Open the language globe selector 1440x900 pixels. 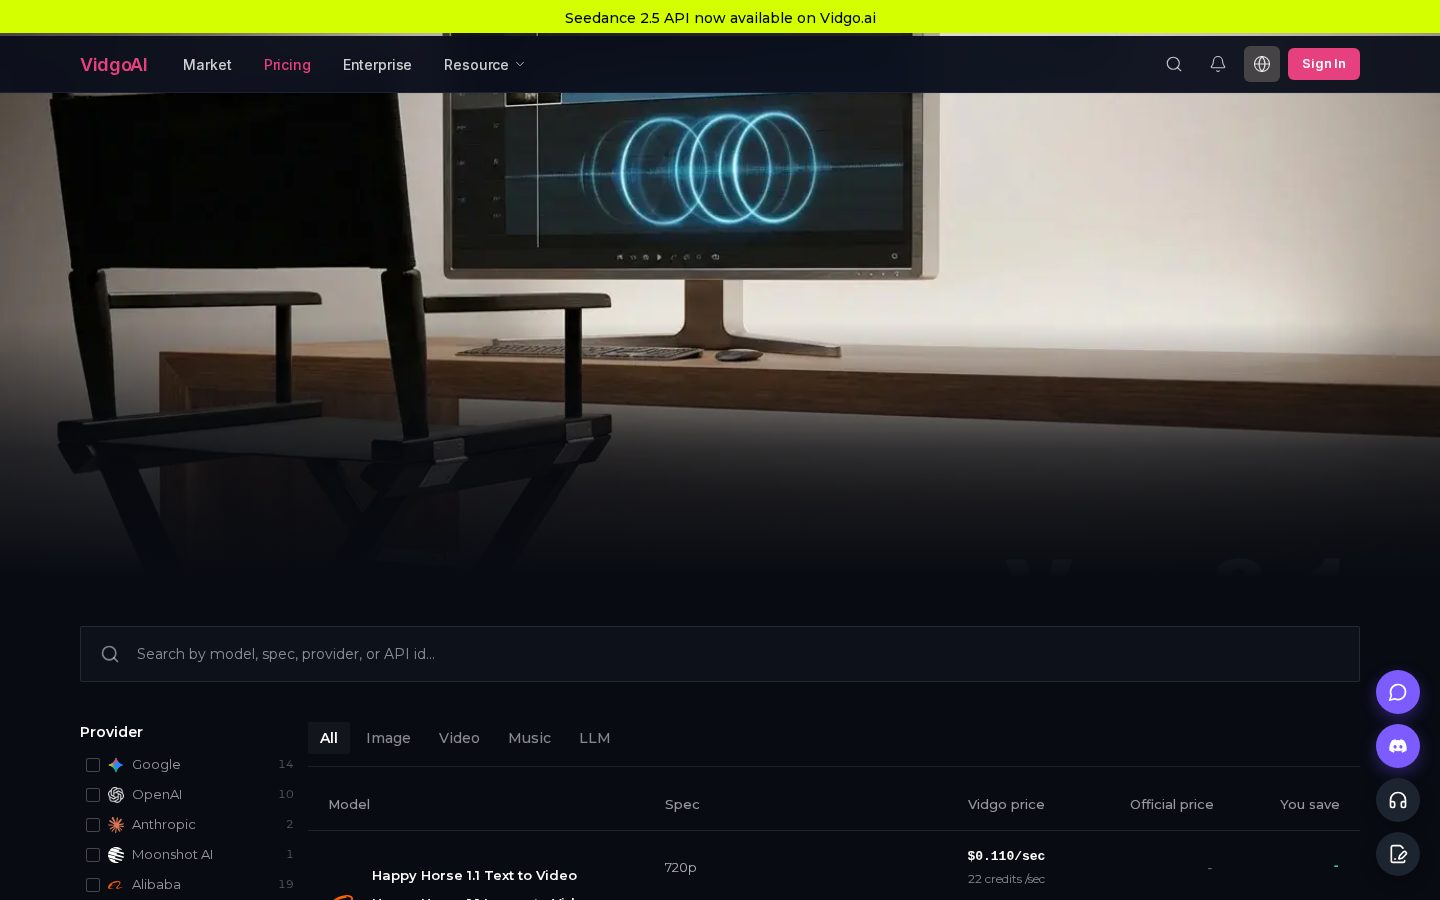point(1262,64)
